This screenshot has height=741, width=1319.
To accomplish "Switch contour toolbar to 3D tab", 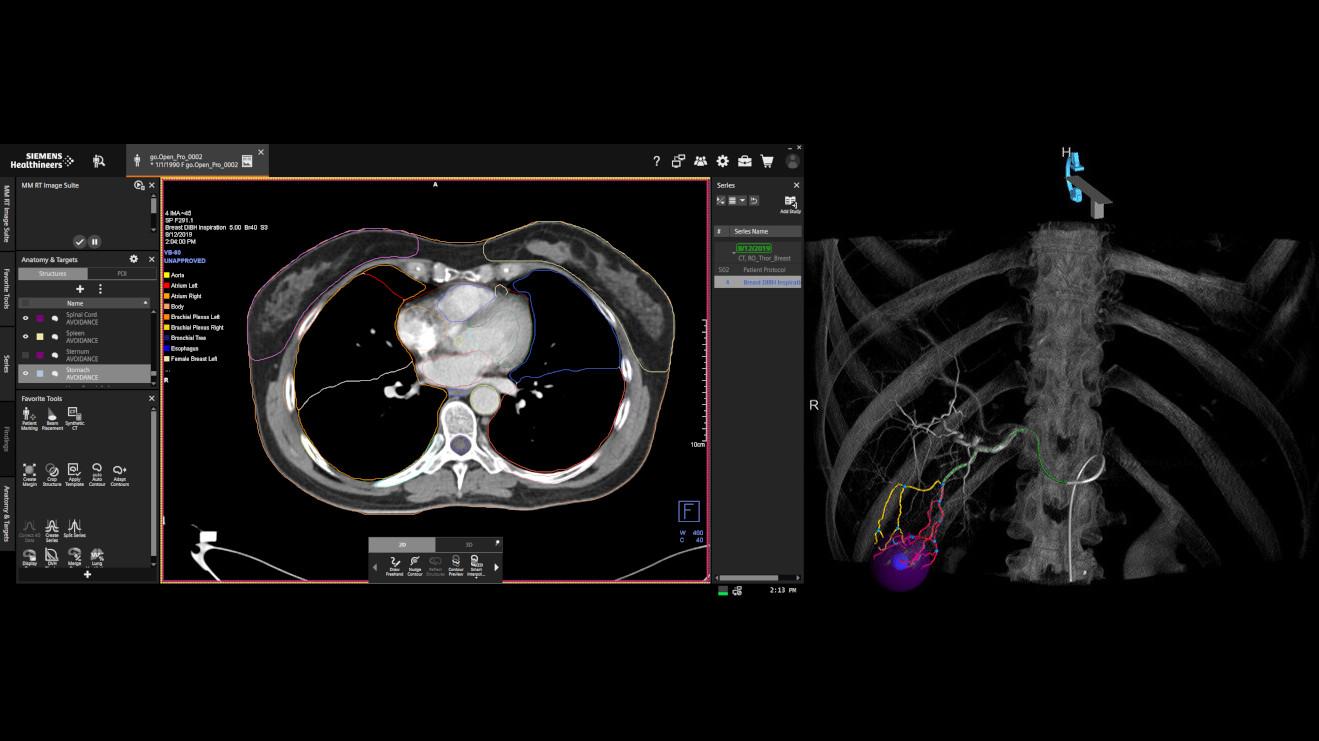I will (x=468, y=545).
